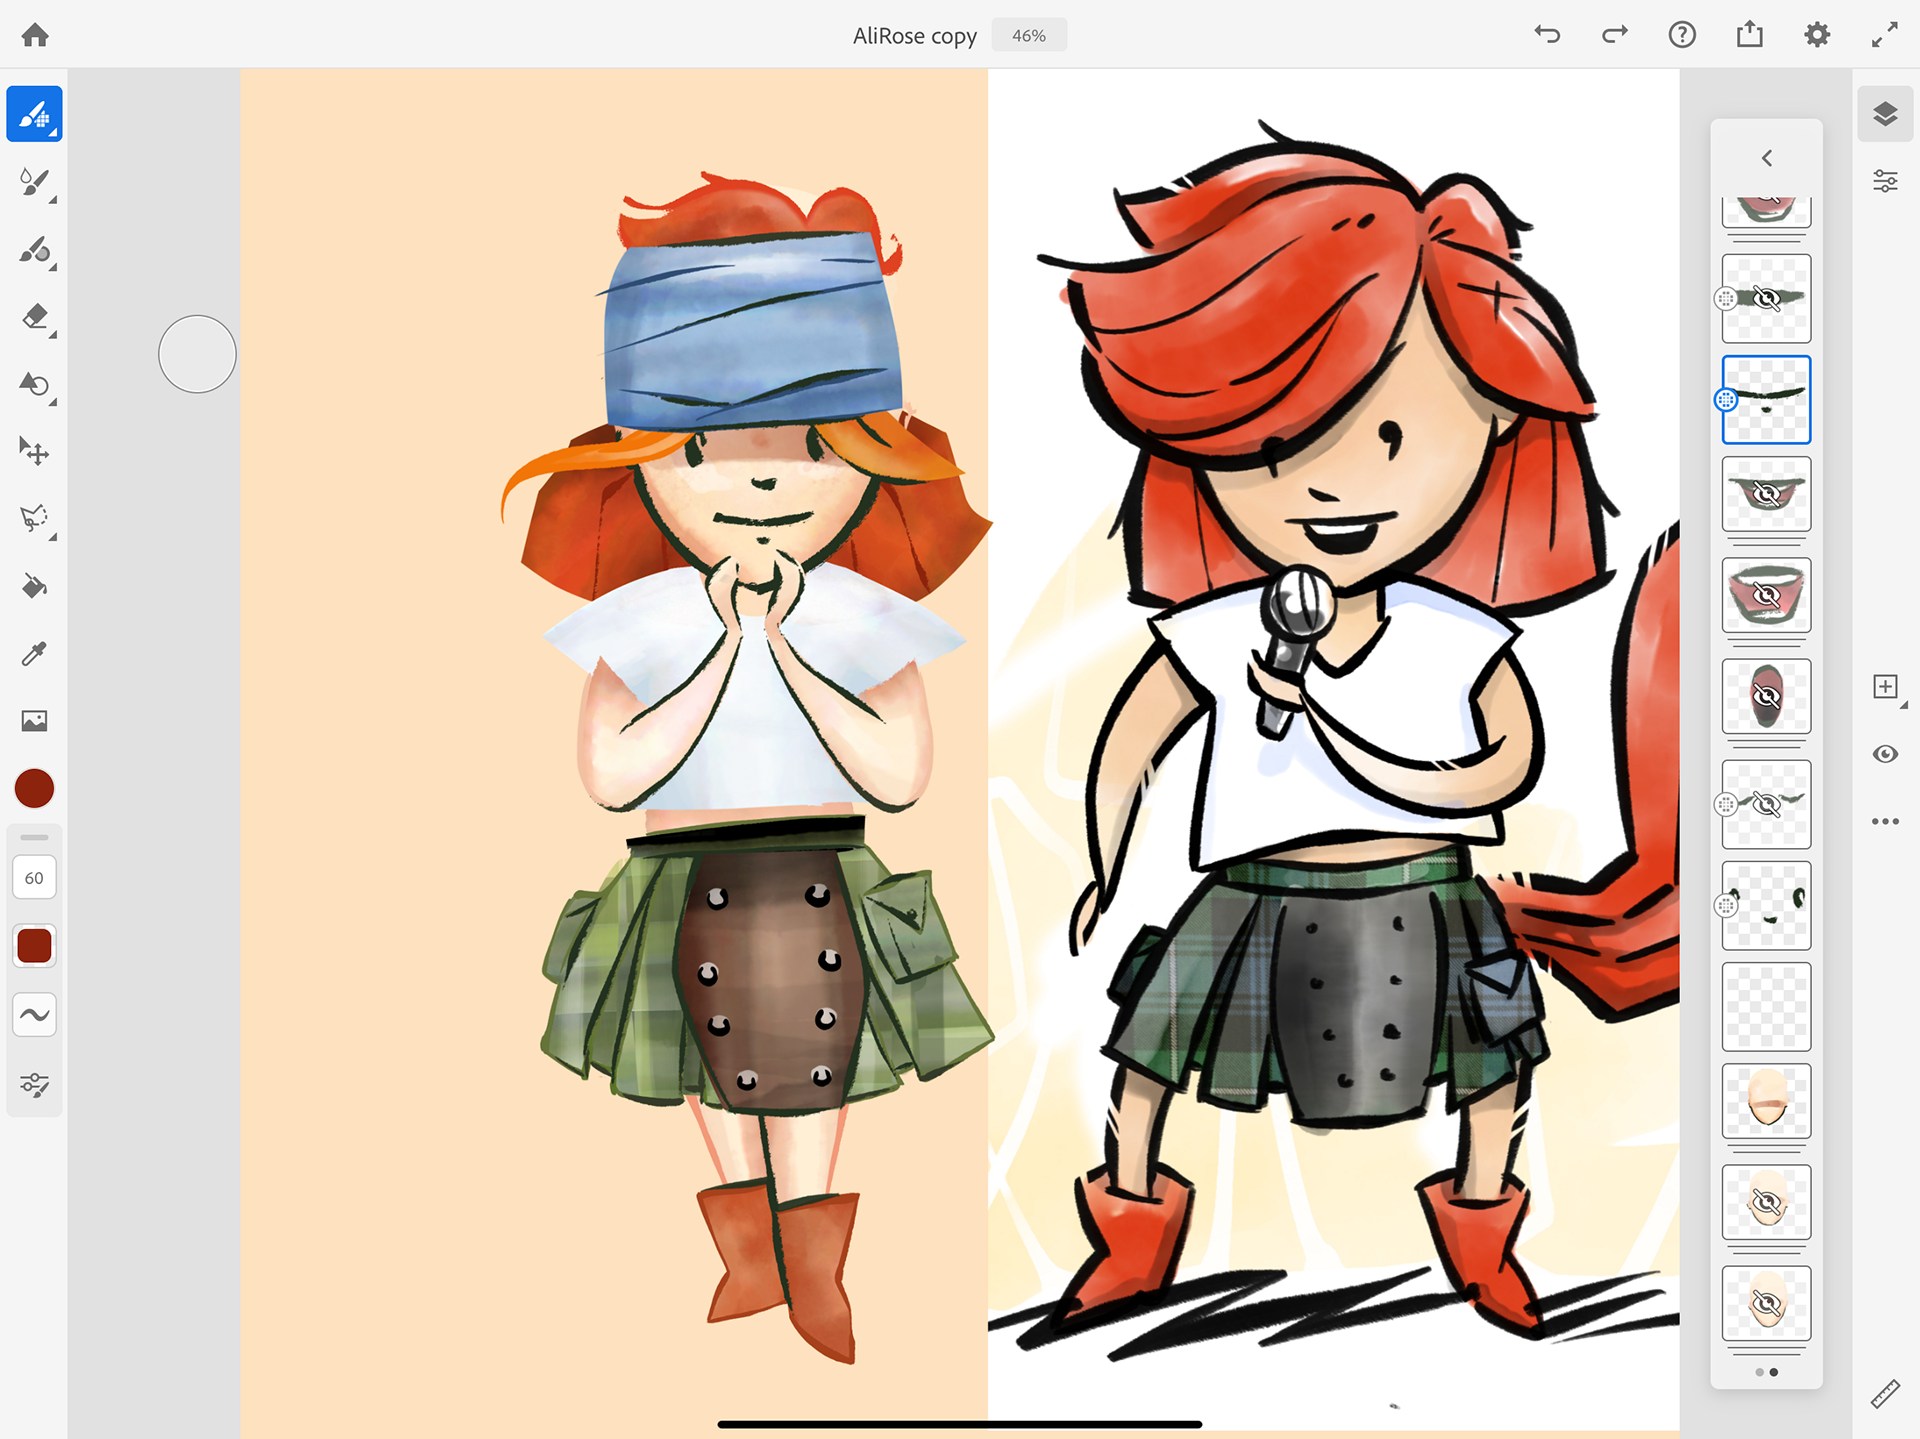Collapse the layers list chevron
The image size is (1920, 1439).
pyautogui.click(x=1767, y=158)
